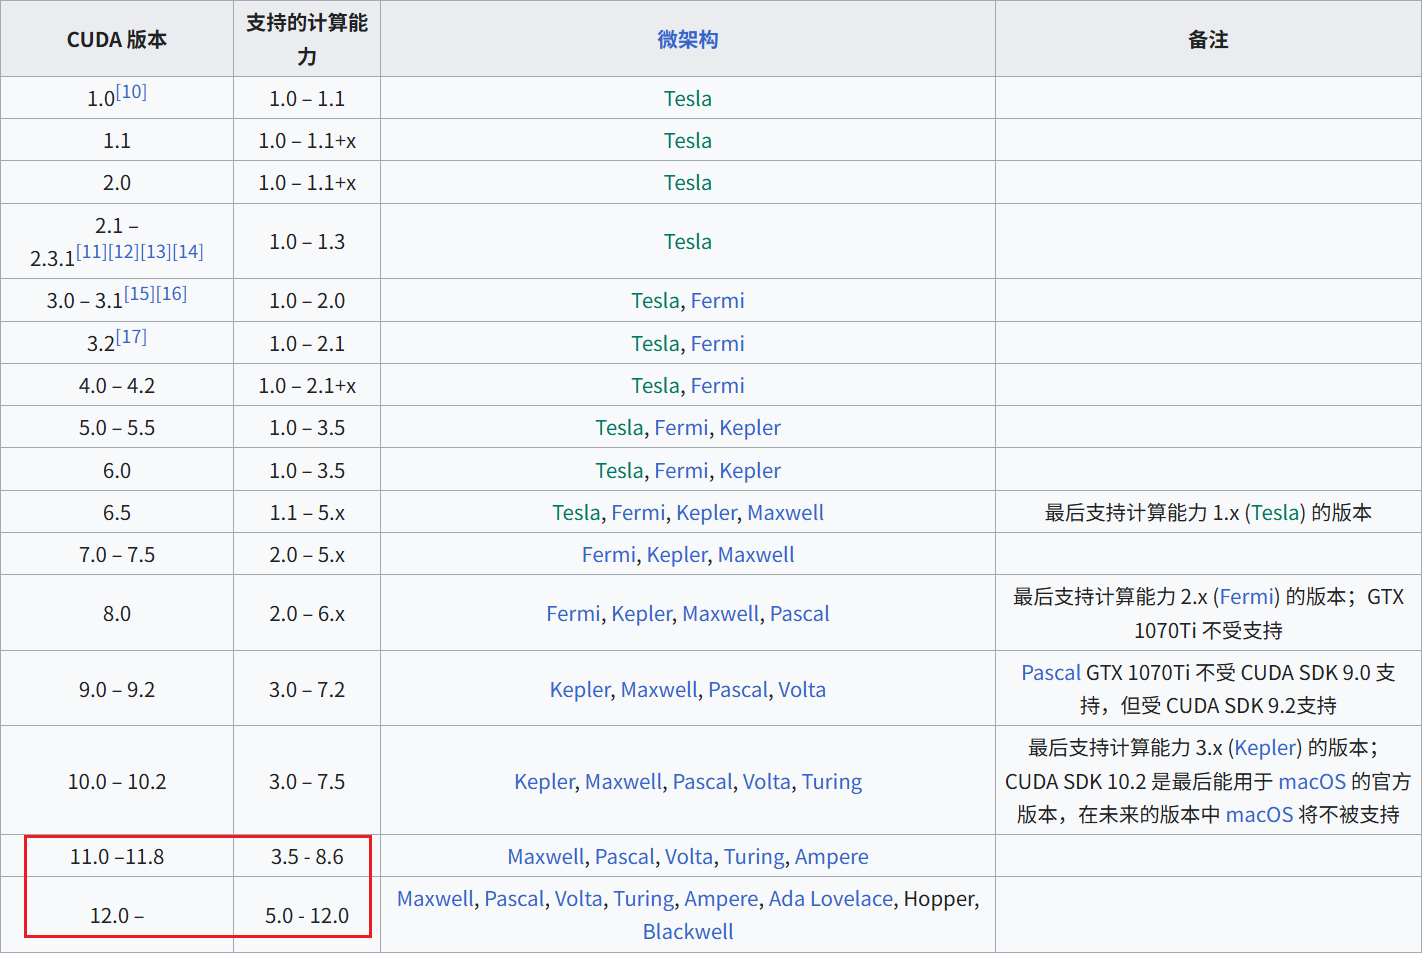
Task: Select the 1.1 – 5.x compute capability cell
Action: [x=307, y=512]
